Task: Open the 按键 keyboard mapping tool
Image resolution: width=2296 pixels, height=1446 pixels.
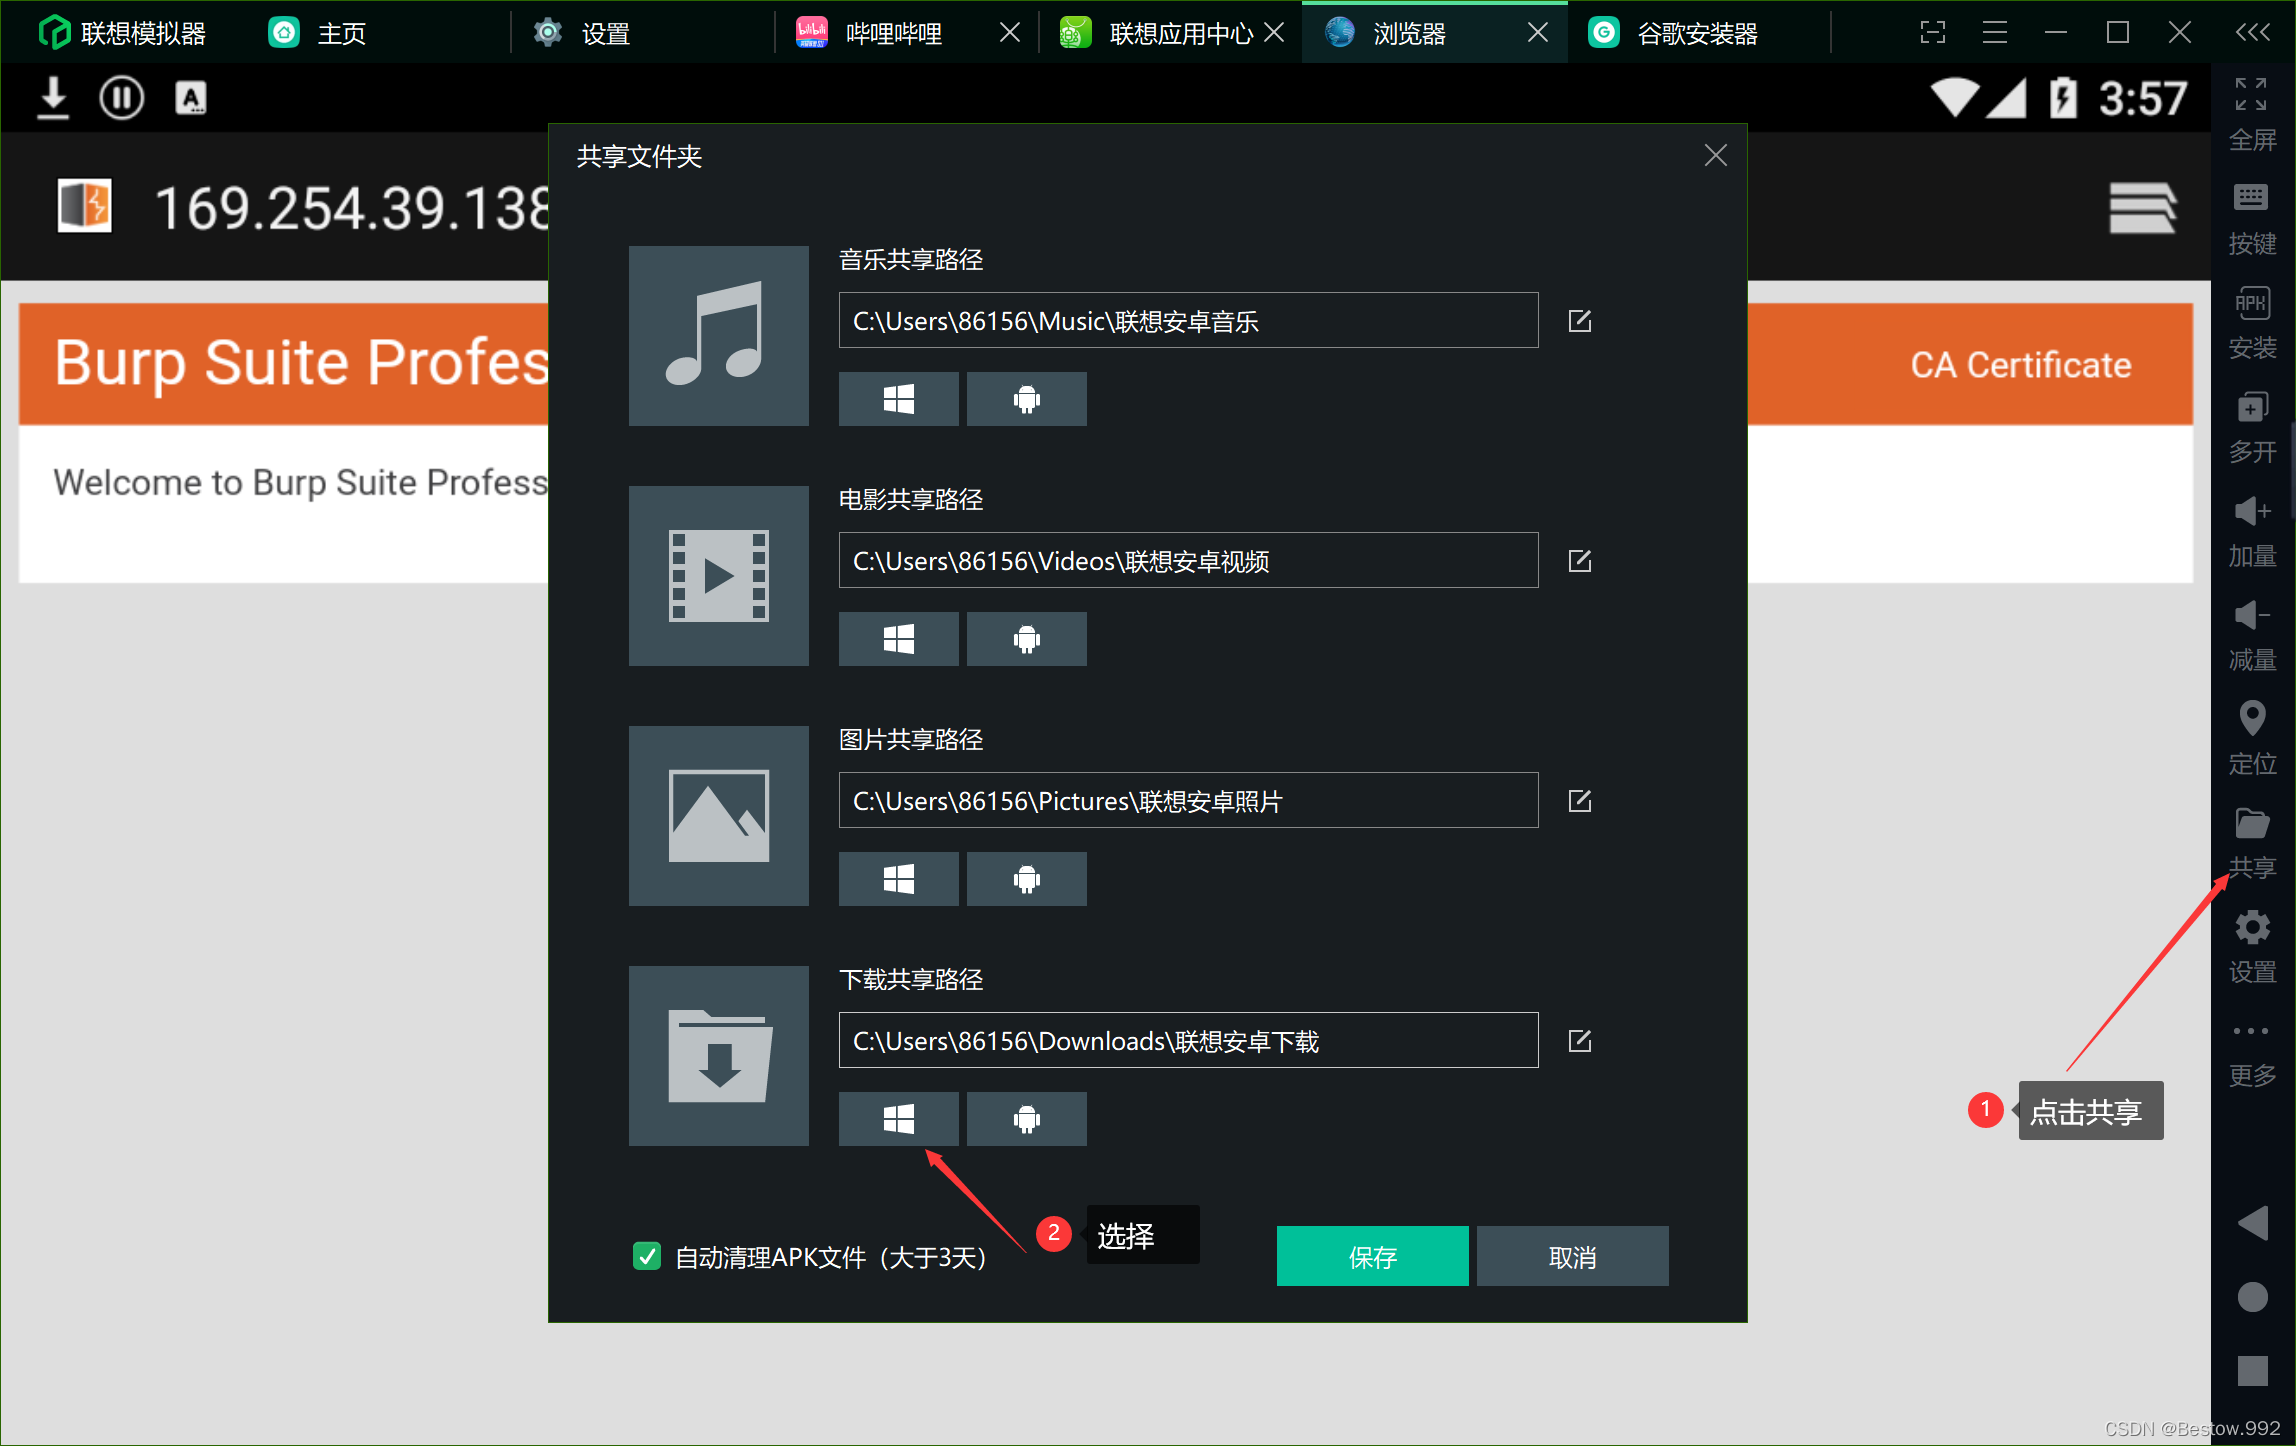Action: [2252, 218]
